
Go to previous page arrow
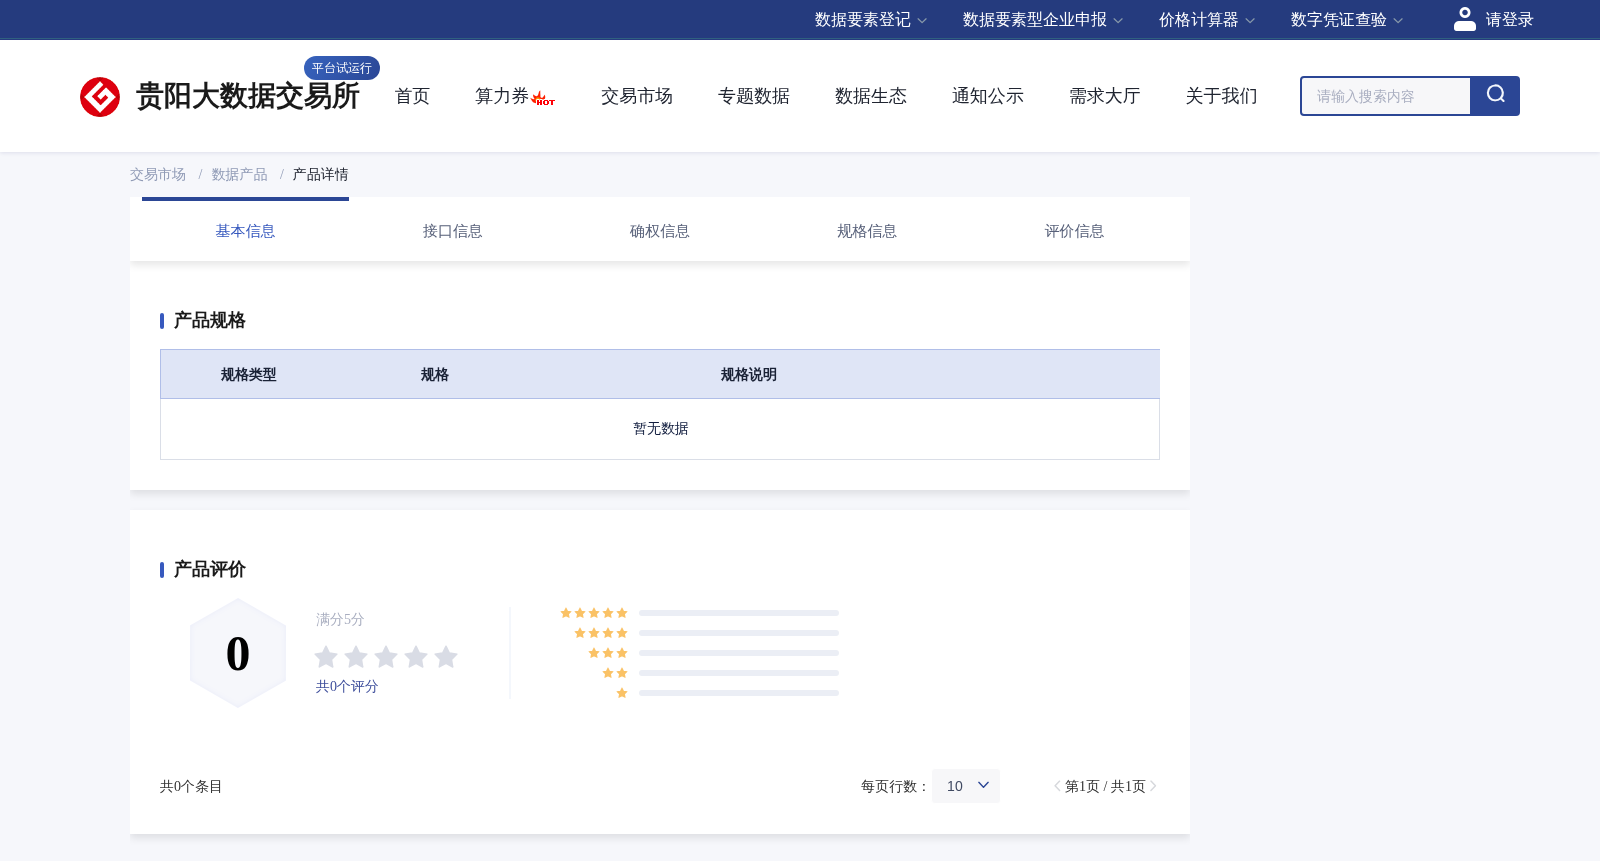coord(1057,786)
